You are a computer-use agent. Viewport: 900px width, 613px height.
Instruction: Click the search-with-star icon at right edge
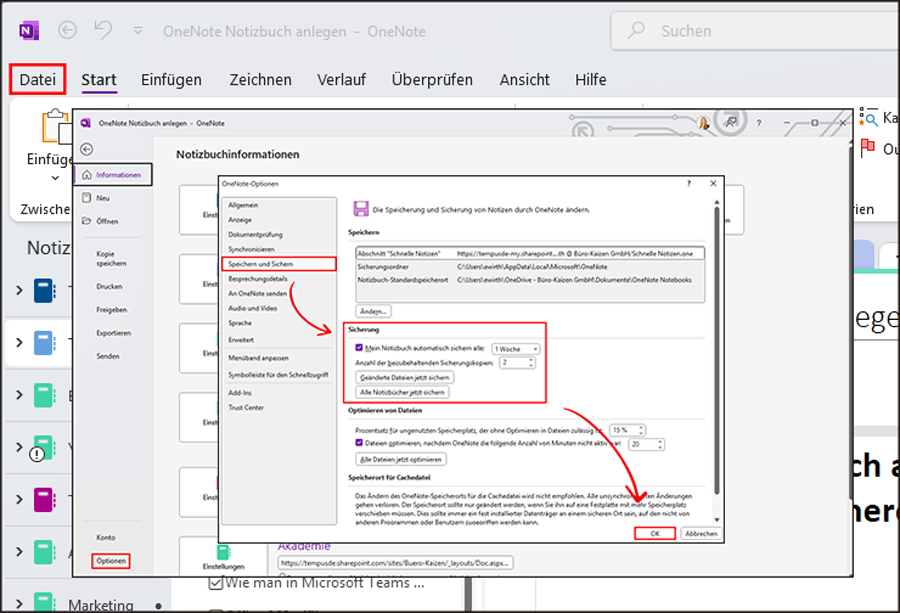point(868,117)
